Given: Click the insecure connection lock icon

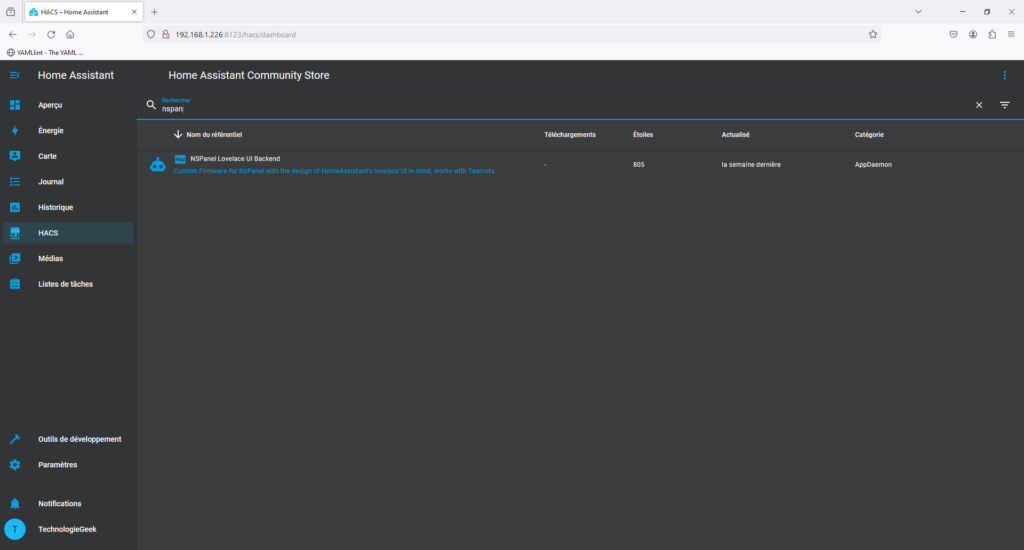Looking at the screenshot, I should click(165, 35).
